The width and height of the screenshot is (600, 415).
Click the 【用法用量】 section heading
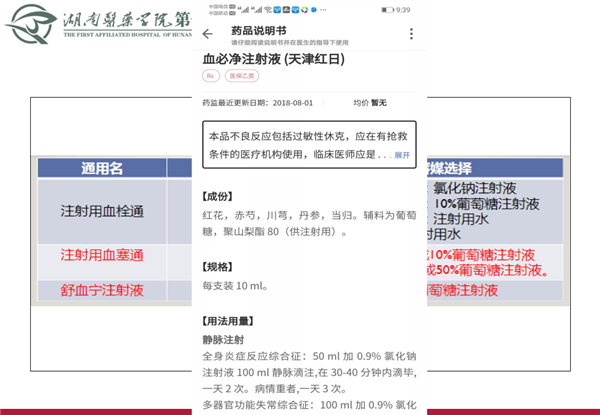[x=228, y=321]
